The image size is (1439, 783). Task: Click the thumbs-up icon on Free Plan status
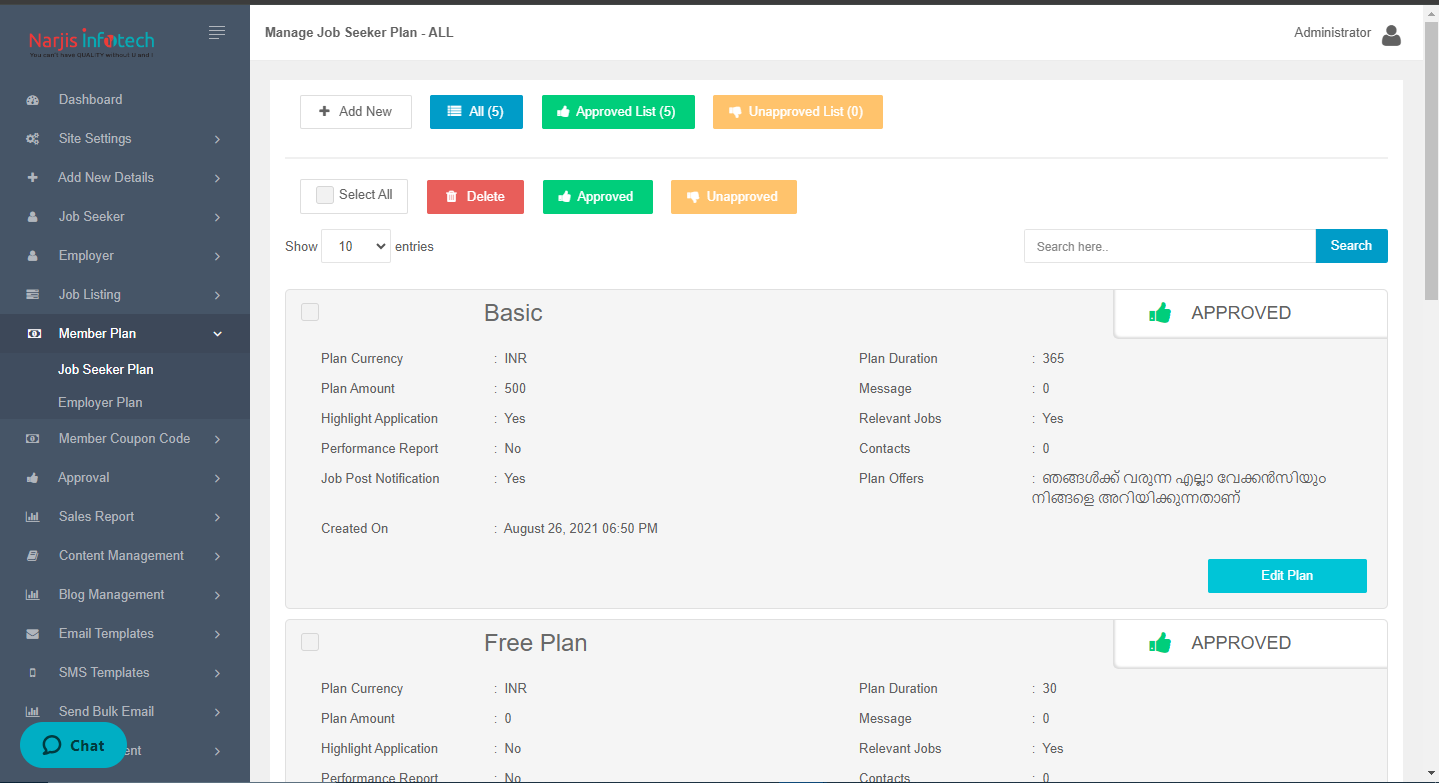pyautogui.click(x=1160, y=643)
